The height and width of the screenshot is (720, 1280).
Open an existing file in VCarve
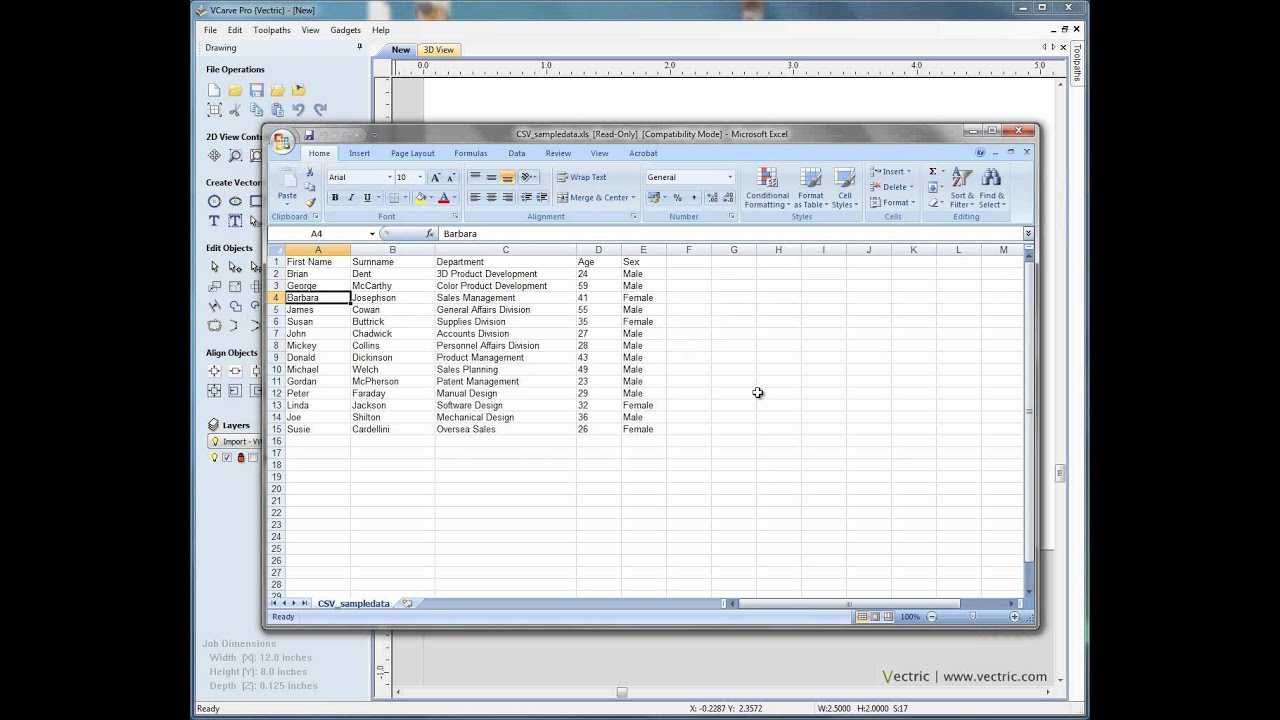(235, 90)
